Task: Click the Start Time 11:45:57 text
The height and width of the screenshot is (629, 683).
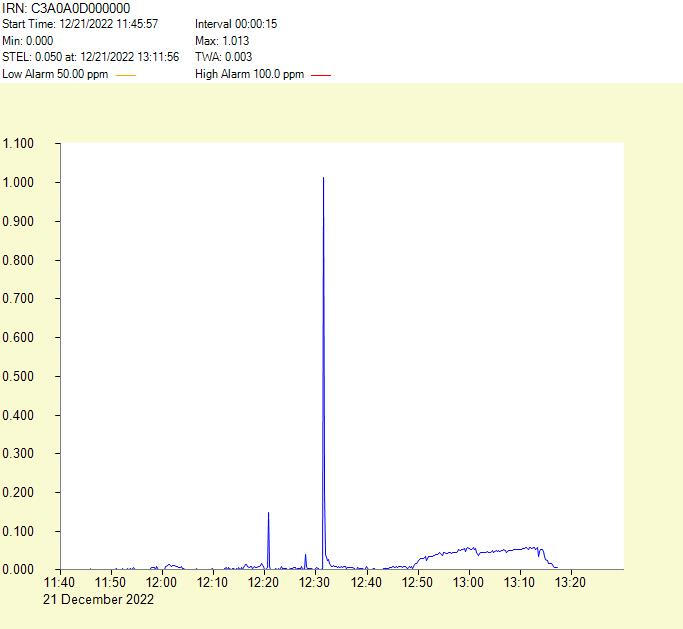Action: pyautogui.click(x=80, y=24)
